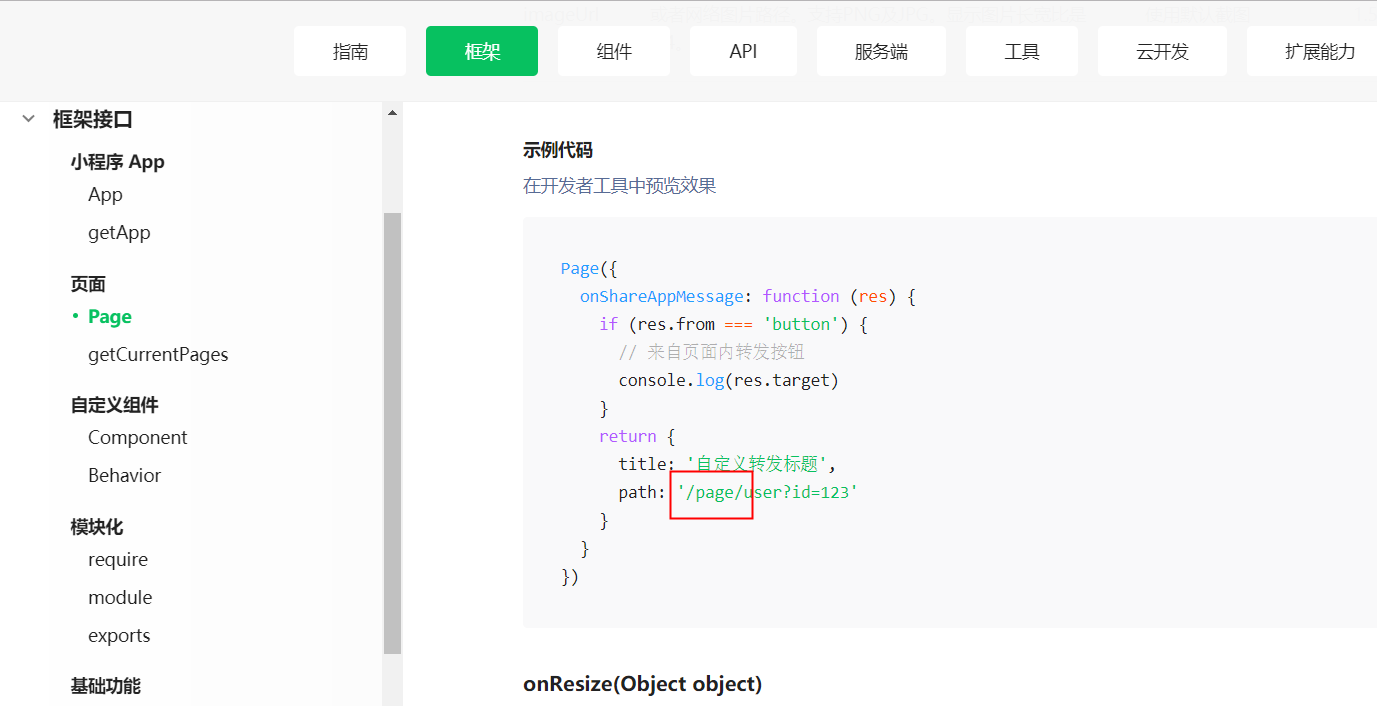
Task: Click the 基础功能 sidebar heading
Action: (105, 686)
